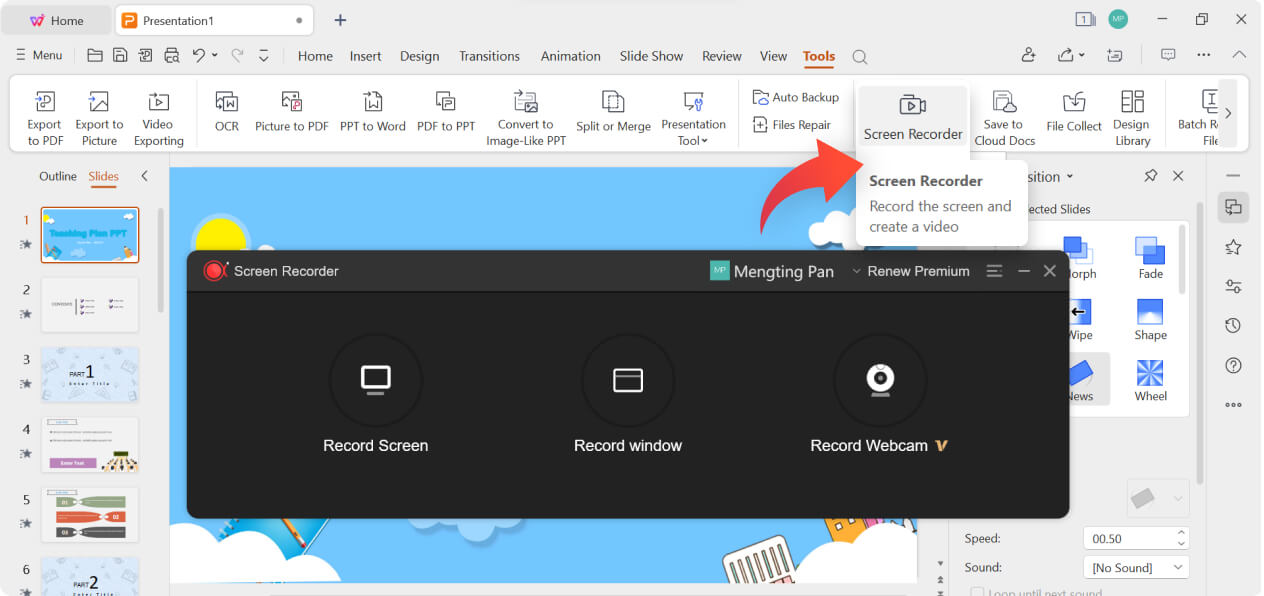Click Picture to PDF icon
This screenshot has width=1264, height=596.
pos(291,102)
